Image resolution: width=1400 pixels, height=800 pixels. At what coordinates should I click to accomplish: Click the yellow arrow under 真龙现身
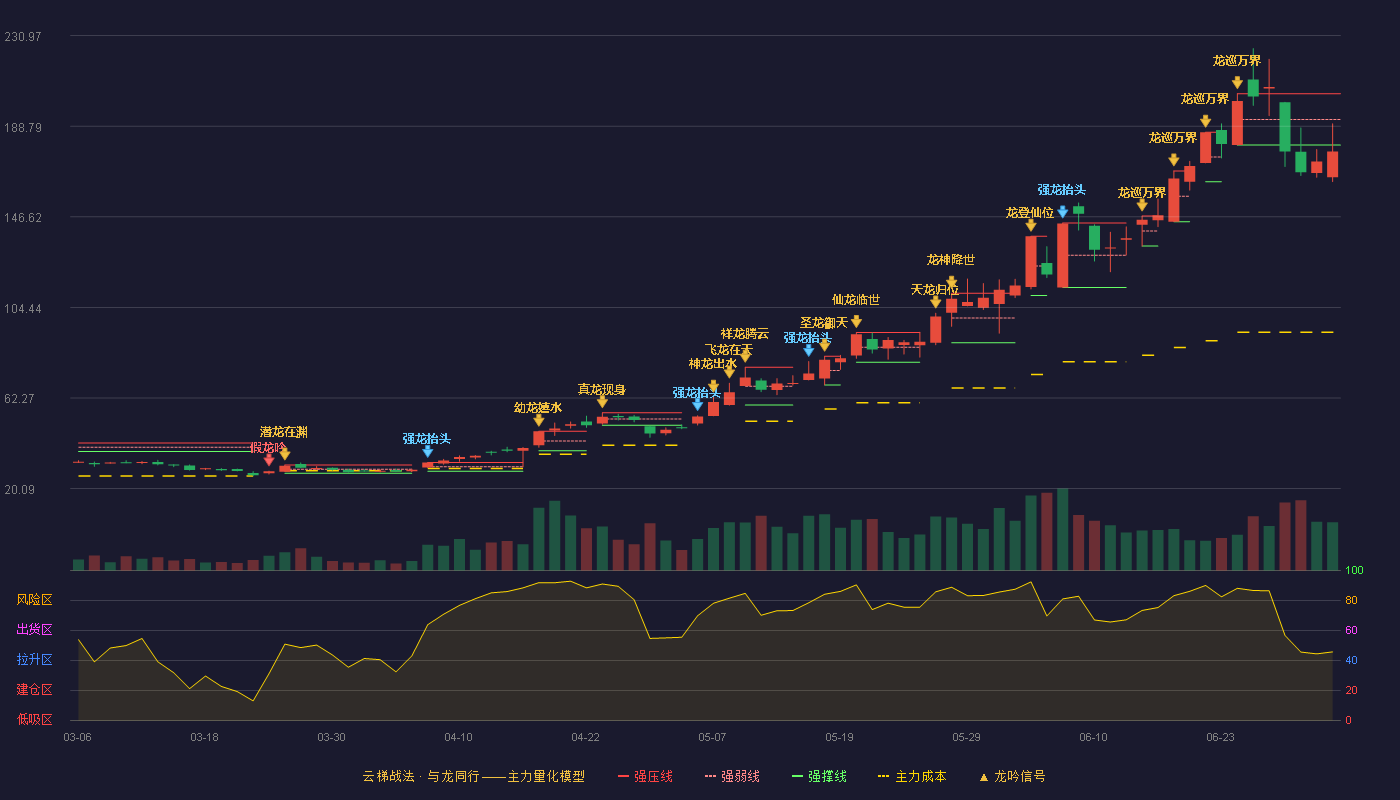point(602,401)
